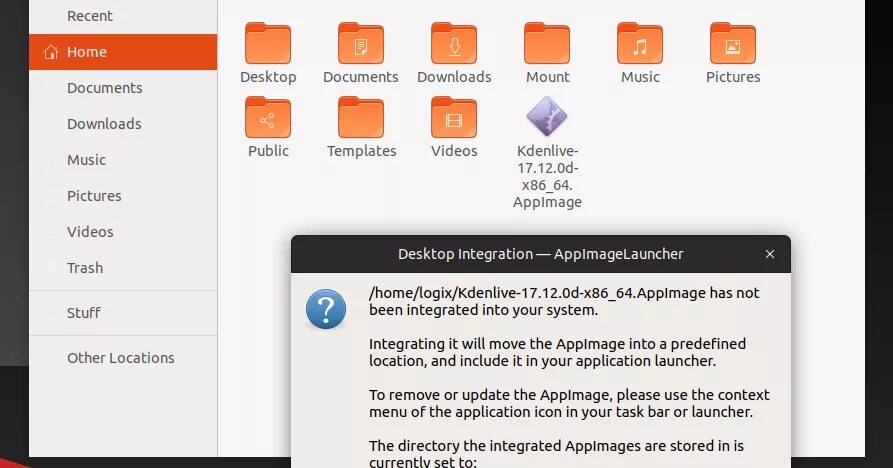The image size is (893, 468).
Task: Open the Public shared folder
Action: [268, 117]
